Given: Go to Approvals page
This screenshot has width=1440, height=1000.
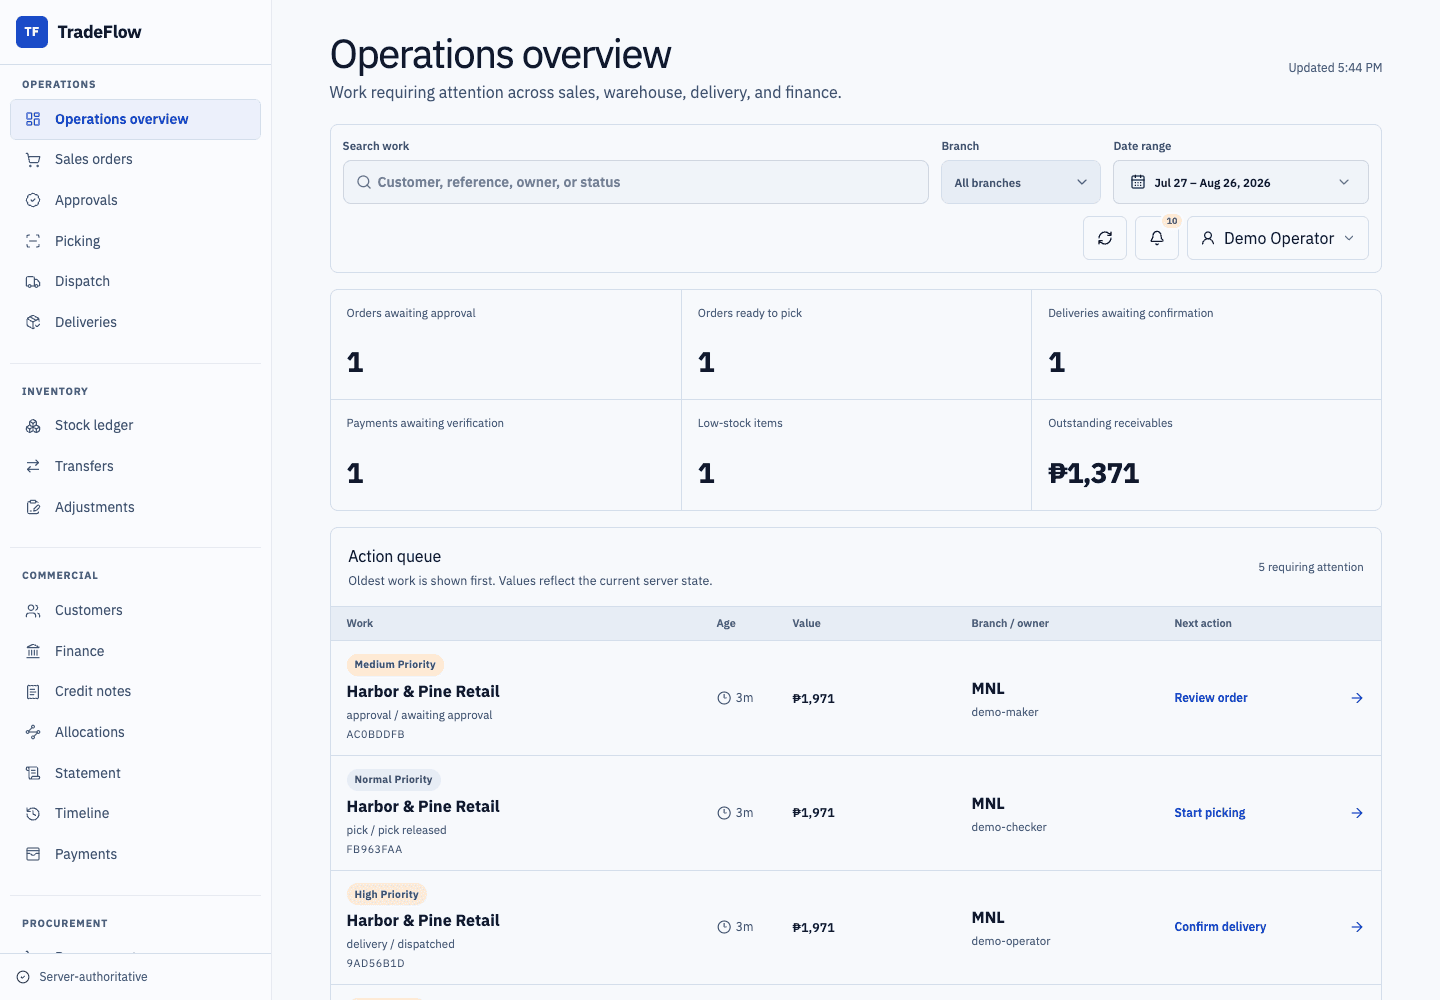Looking at the screenshot, I should (x=135, y=200).
